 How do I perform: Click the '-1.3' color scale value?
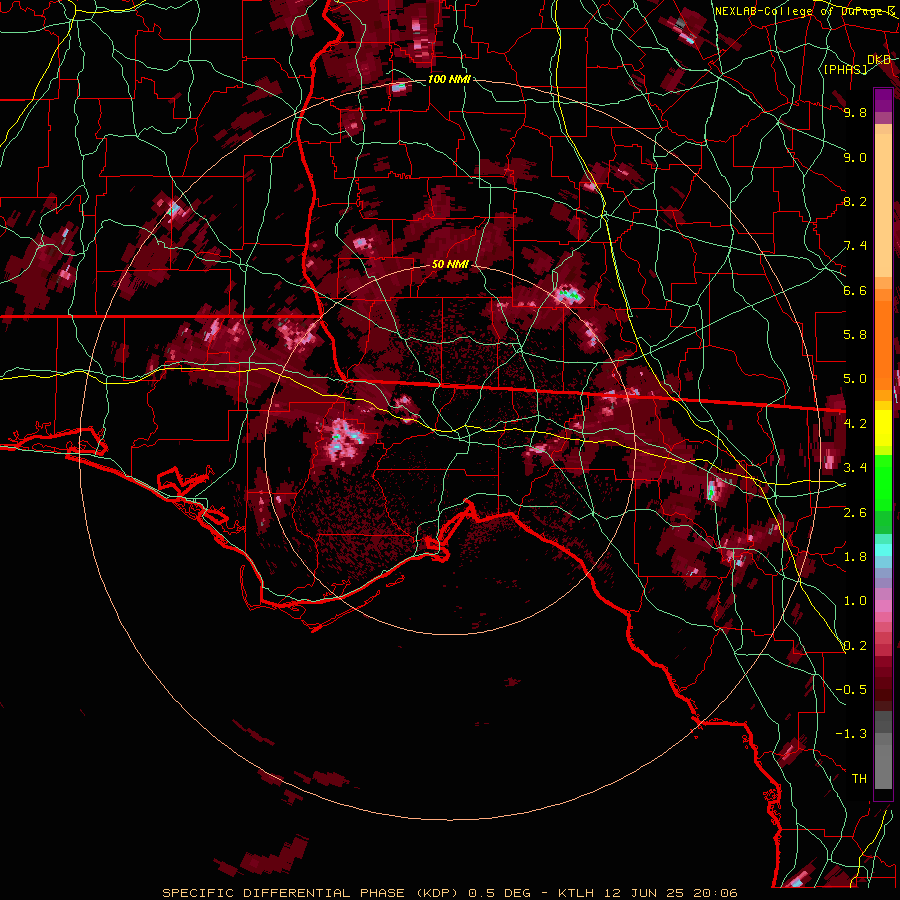851,734
